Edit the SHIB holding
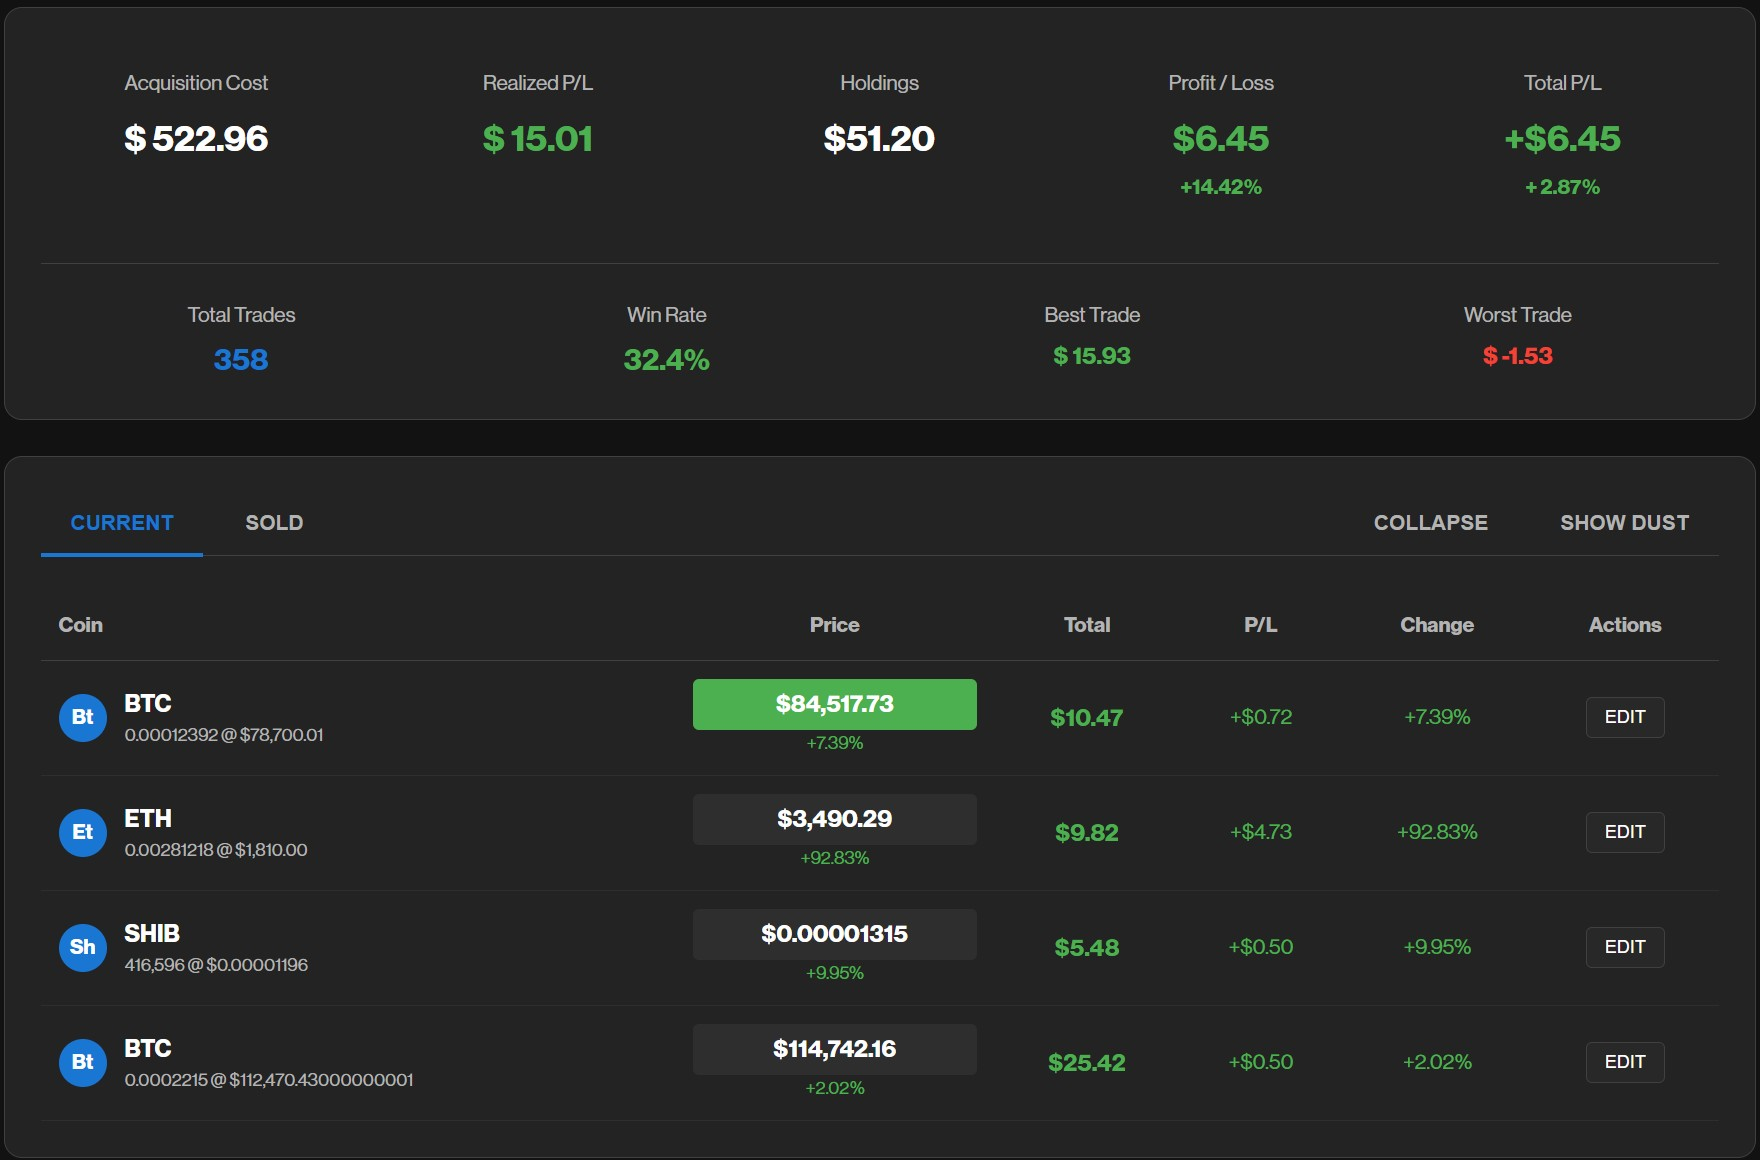This screenshot has height=1160, width=1760. click(1624, 947)
